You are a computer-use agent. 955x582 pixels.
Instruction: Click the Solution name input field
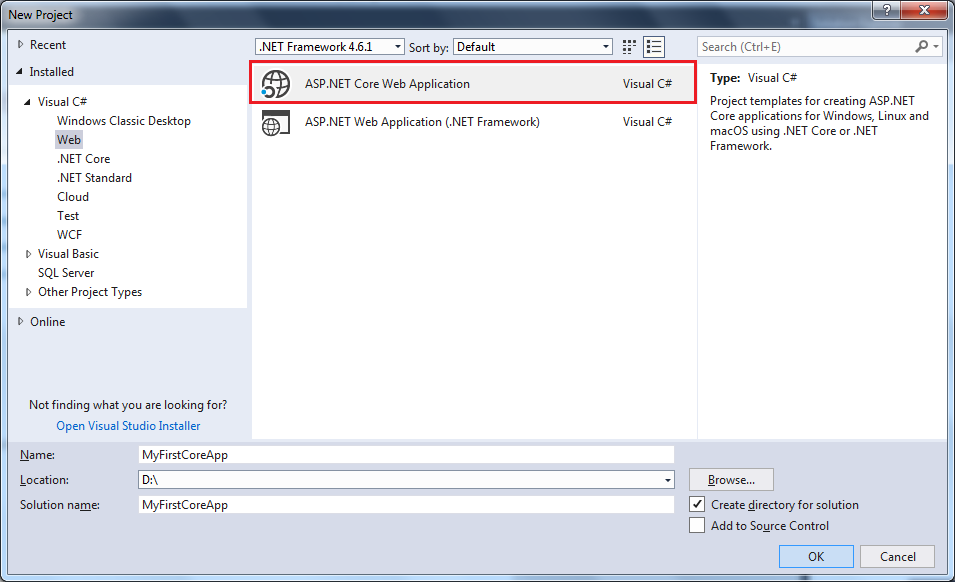tap(406, 505)
